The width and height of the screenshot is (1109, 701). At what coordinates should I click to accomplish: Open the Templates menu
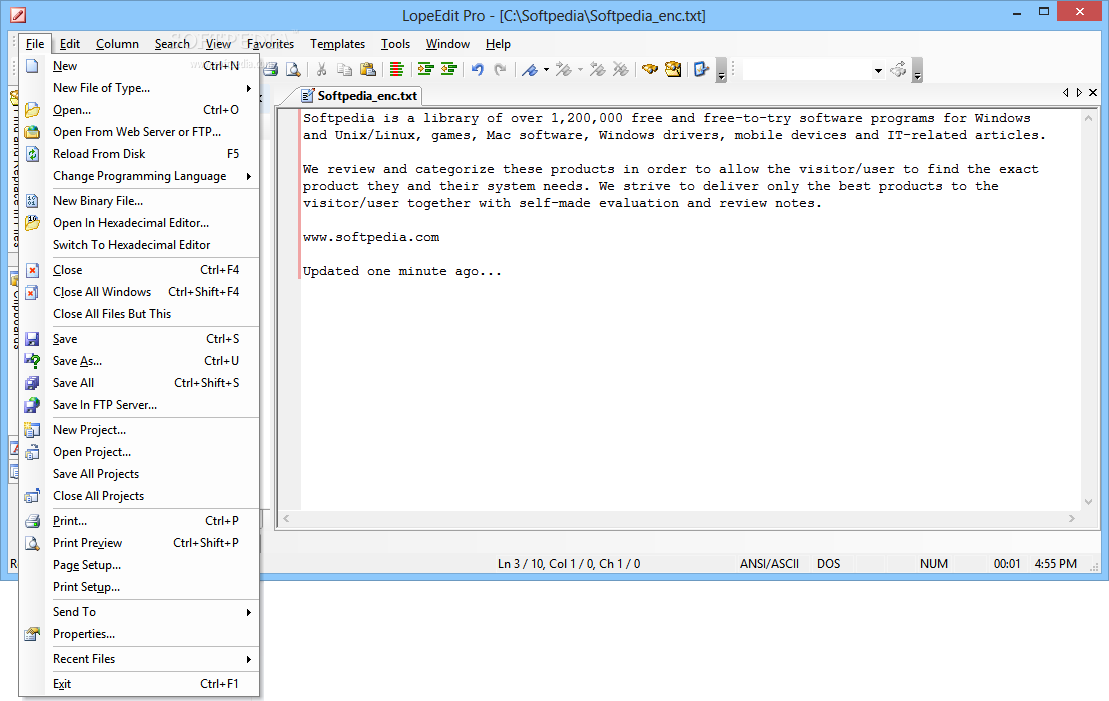point(337,44)
